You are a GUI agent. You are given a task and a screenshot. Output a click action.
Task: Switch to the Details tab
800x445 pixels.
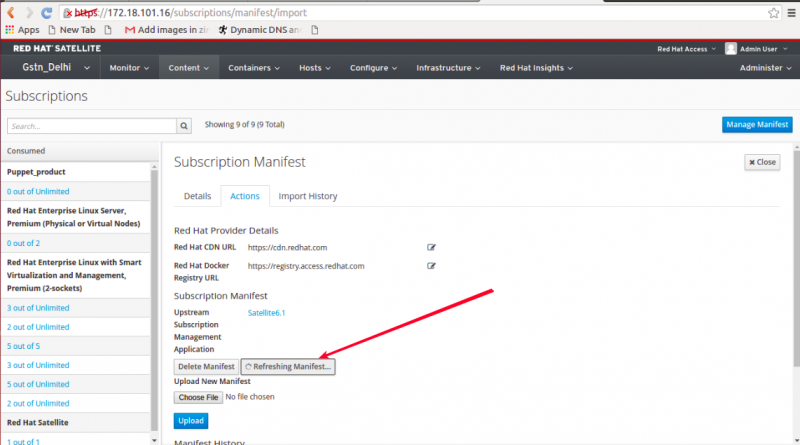pos(197,196)
